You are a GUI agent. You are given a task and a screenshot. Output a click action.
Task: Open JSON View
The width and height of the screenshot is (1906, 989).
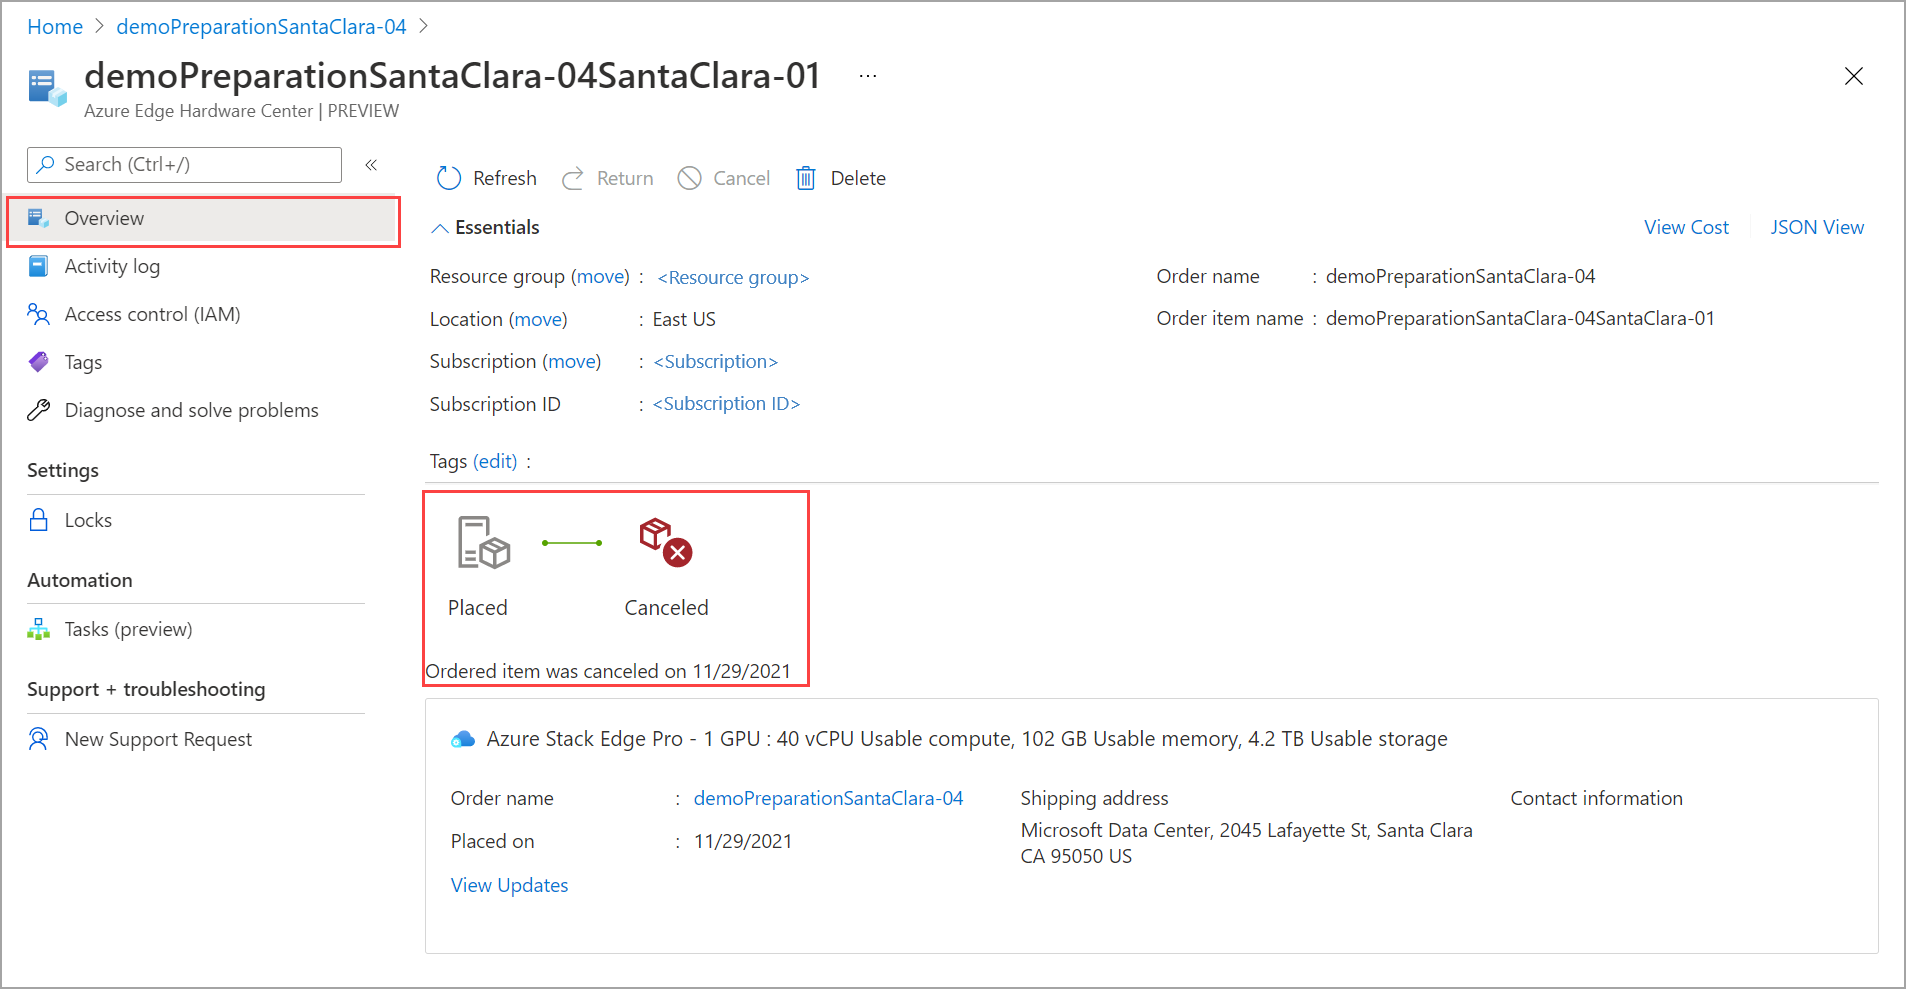click(x=1817, y=227)
